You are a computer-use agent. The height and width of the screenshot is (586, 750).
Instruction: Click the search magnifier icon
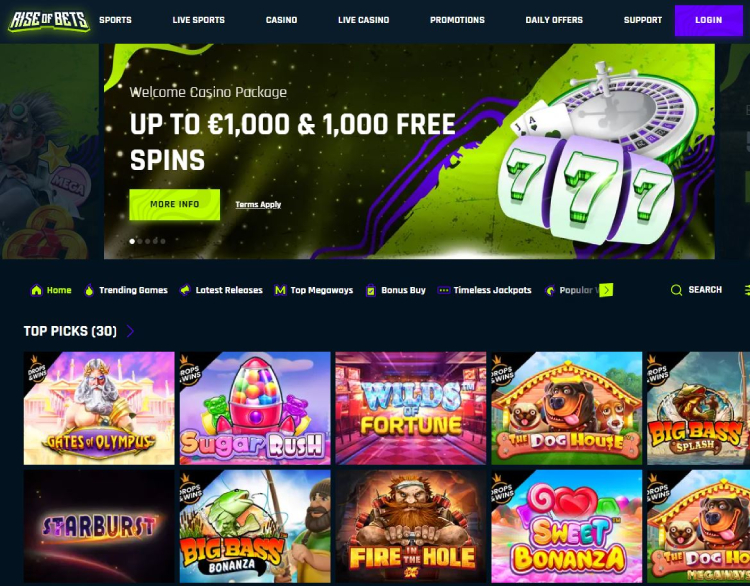676,290
